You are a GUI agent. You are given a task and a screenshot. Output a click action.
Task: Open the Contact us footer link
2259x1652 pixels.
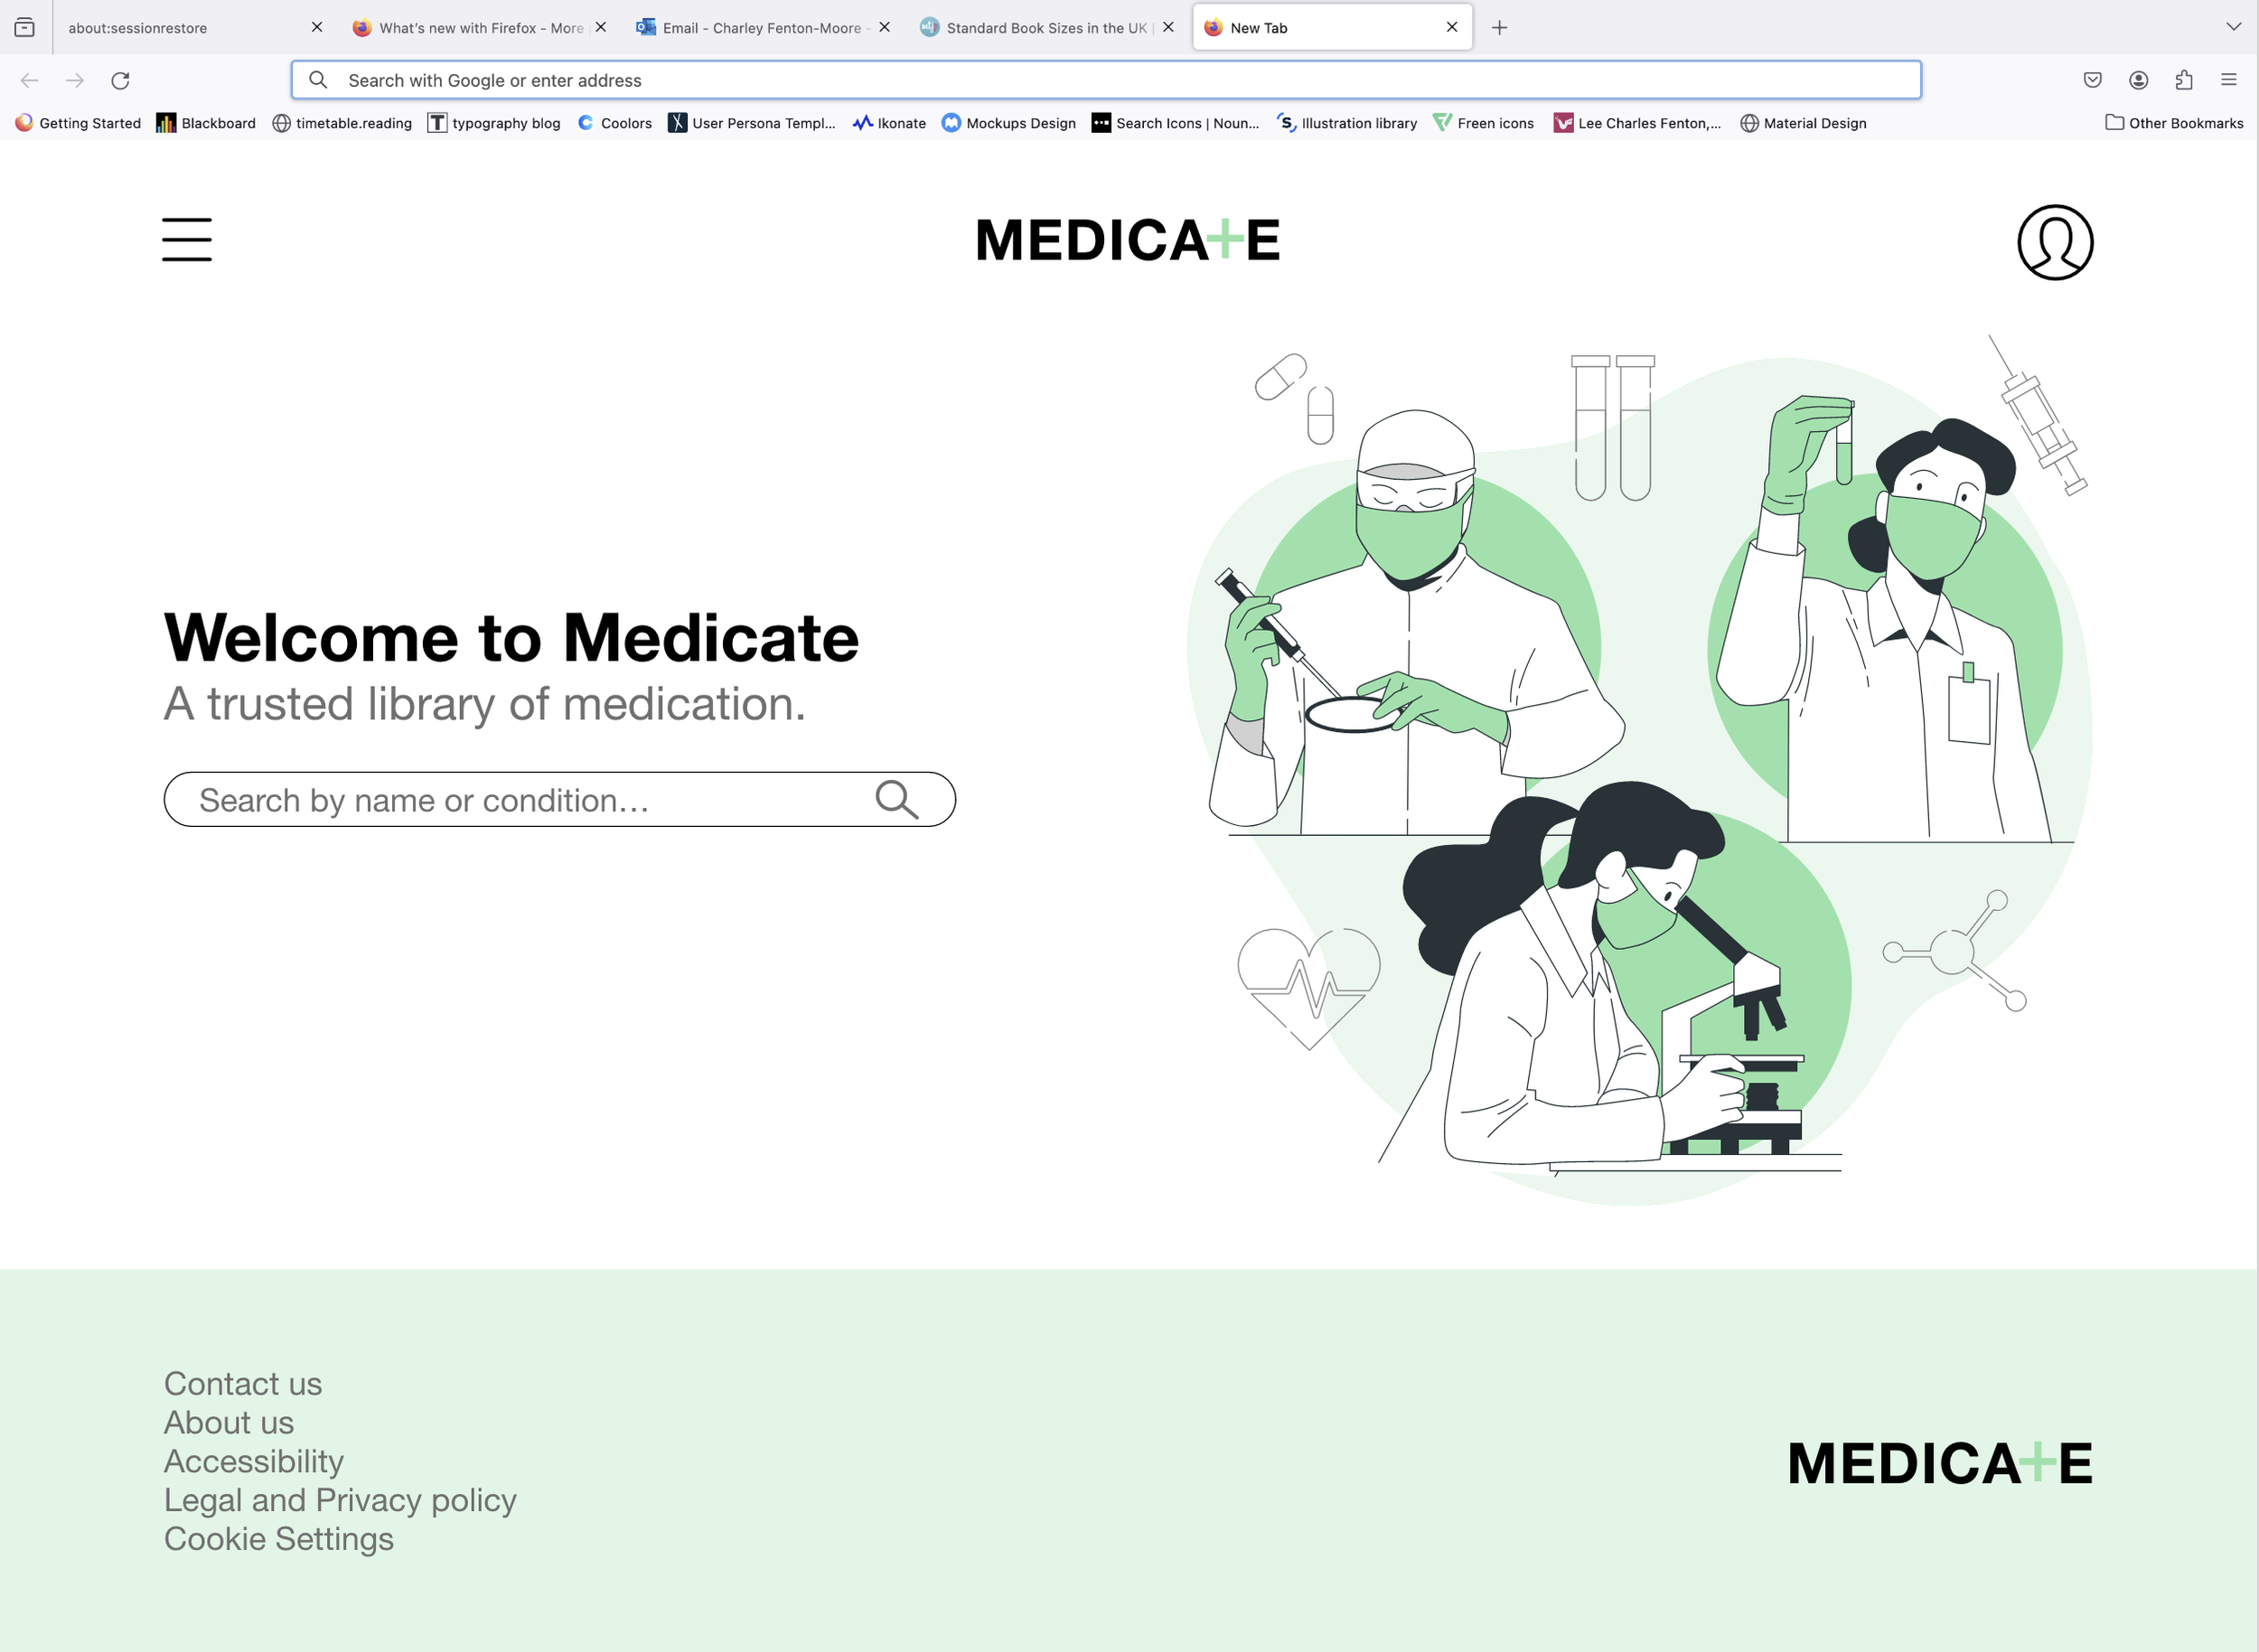pyautogui.click(x=243, y=1383)
